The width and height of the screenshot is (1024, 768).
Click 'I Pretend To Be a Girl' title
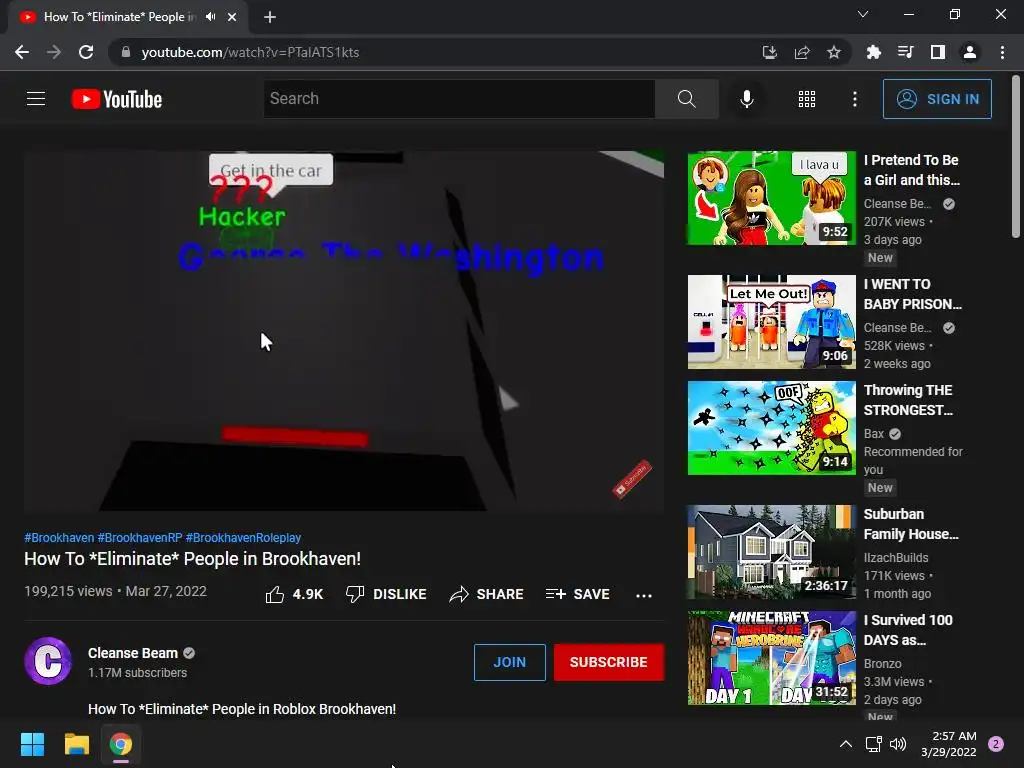912,170
